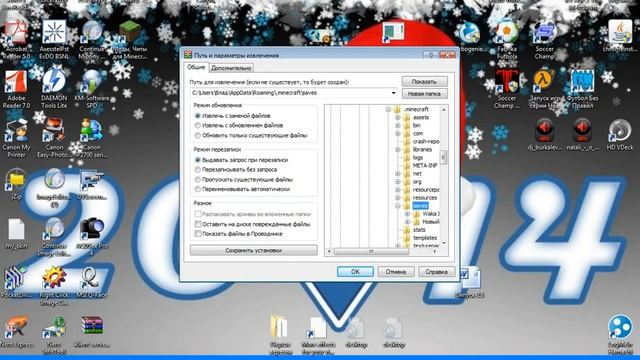Open KM-Software SPD desktop shortcut

(92, 89)
